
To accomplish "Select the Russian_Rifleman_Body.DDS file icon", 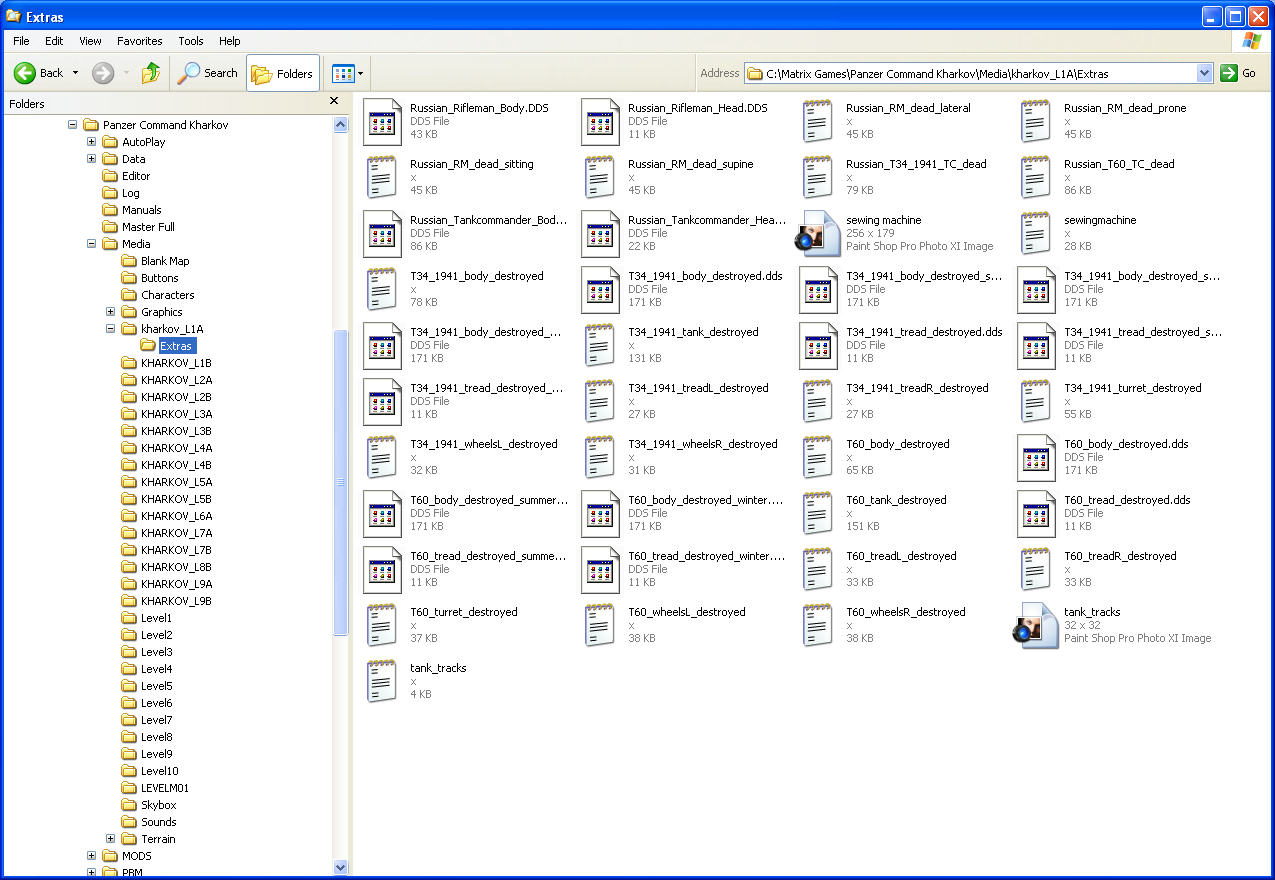I will 382,121.
